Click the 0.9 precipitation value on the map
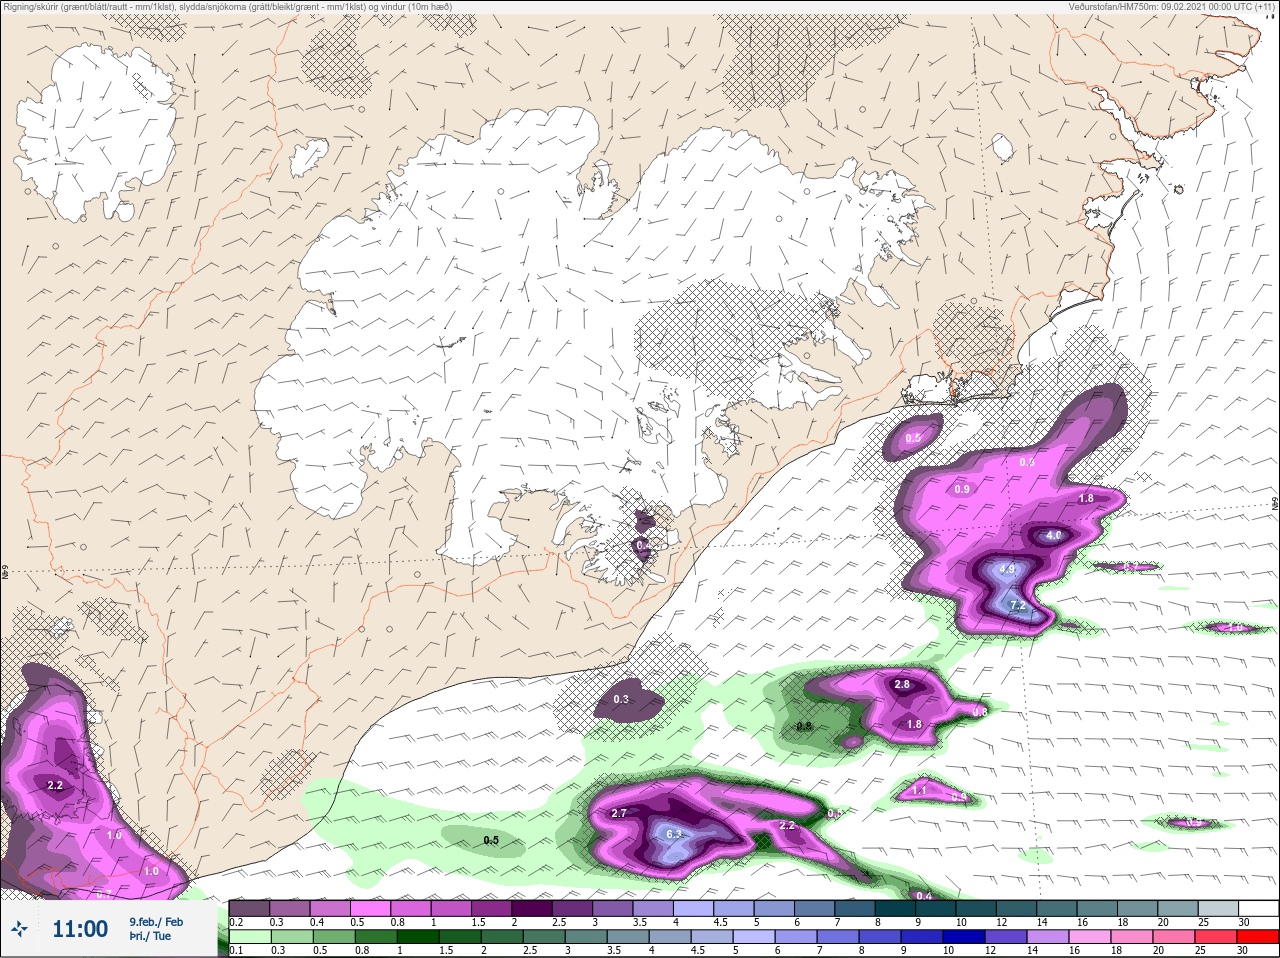Screen dimensions: 1280x958 coord(962,489)
